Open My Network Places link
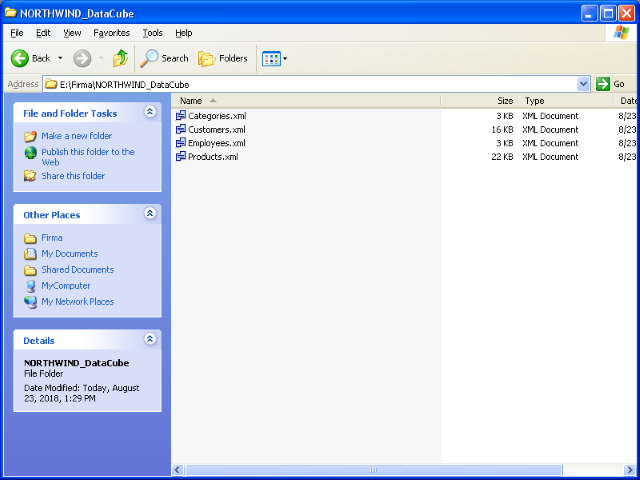 coord(78,302)
